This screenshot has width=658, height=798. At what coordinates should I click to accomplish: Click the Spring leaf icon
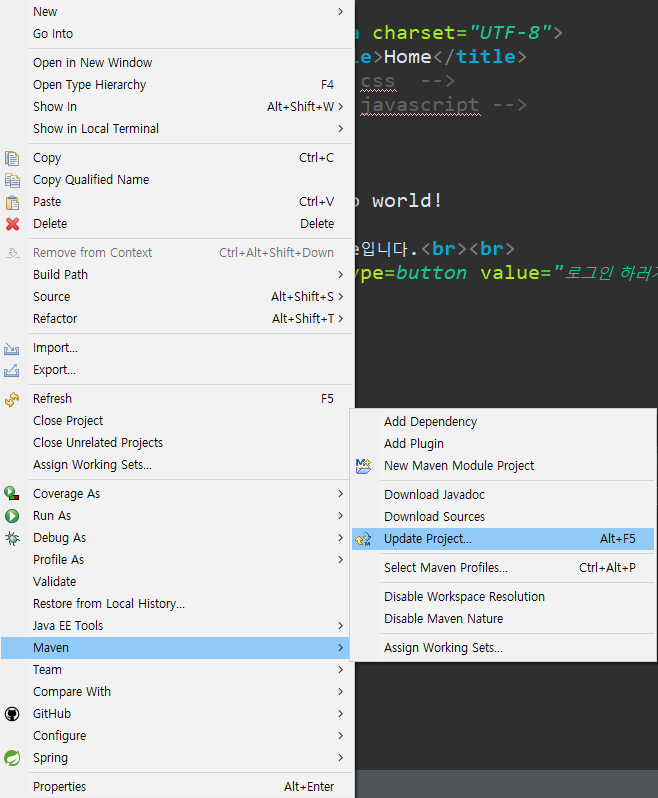tap(12, 758)
